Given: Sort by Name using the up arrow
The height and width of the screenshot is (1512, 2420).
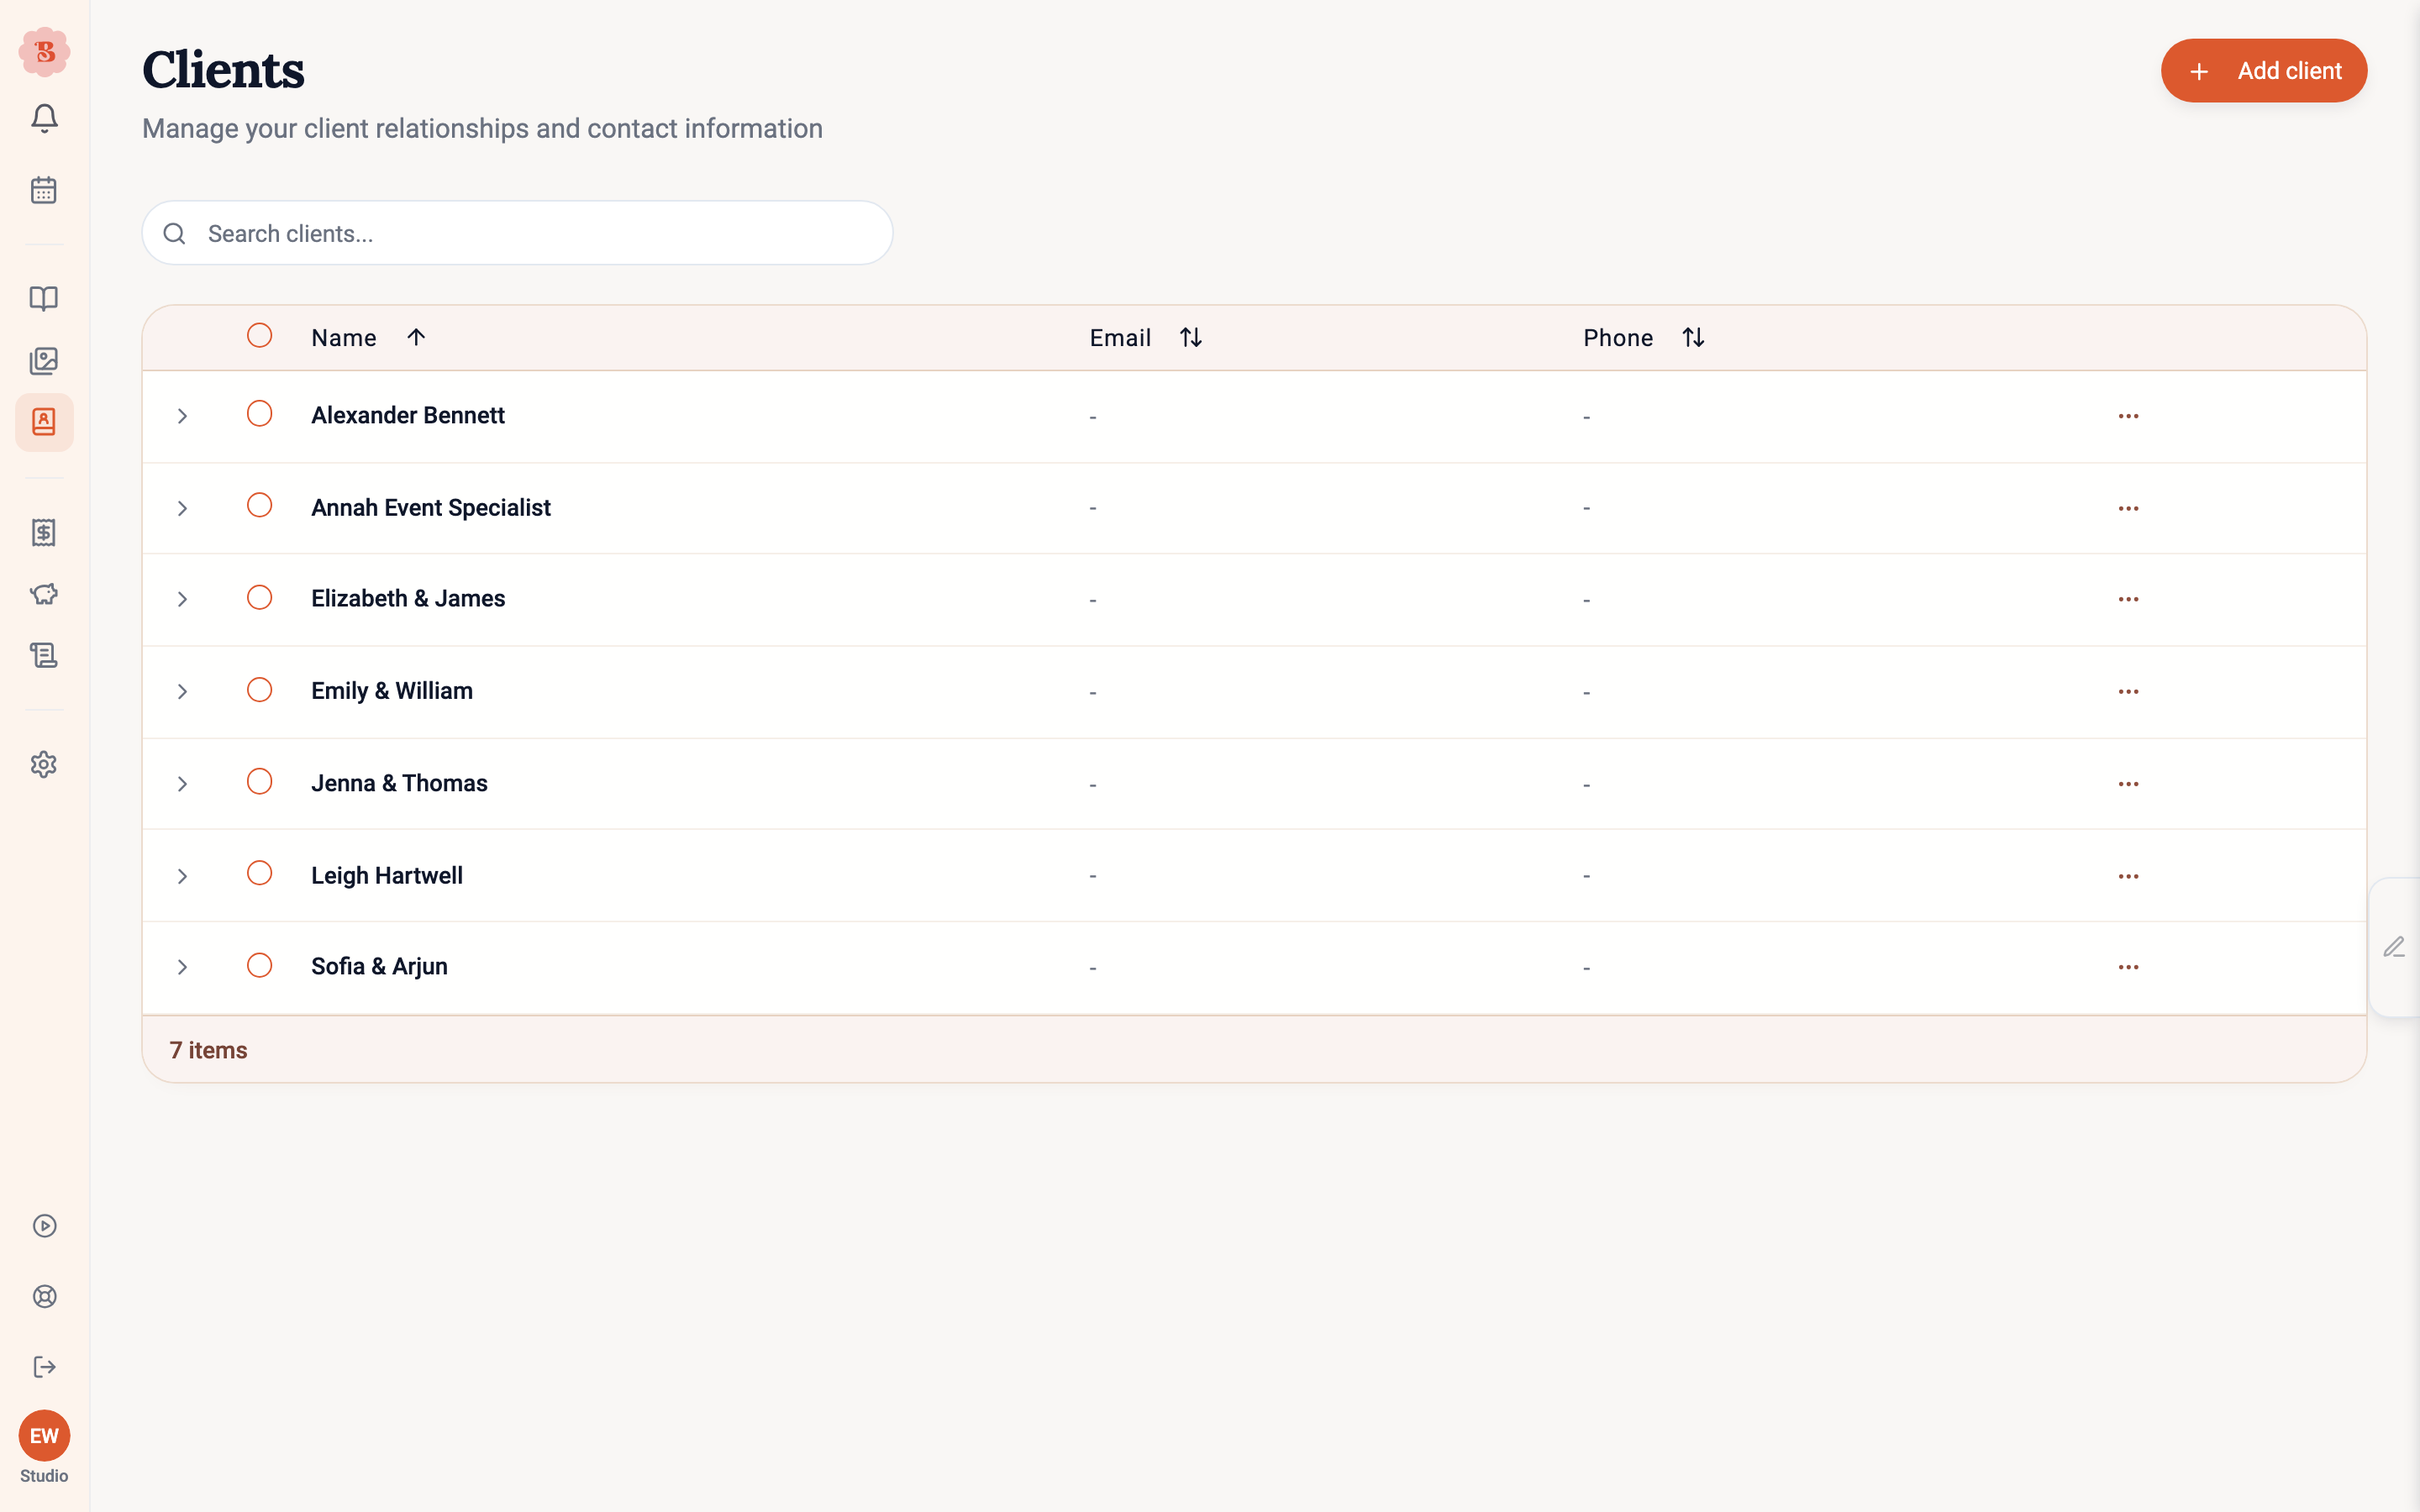Looking at the screenshot, I should click(x=416, y=337).
